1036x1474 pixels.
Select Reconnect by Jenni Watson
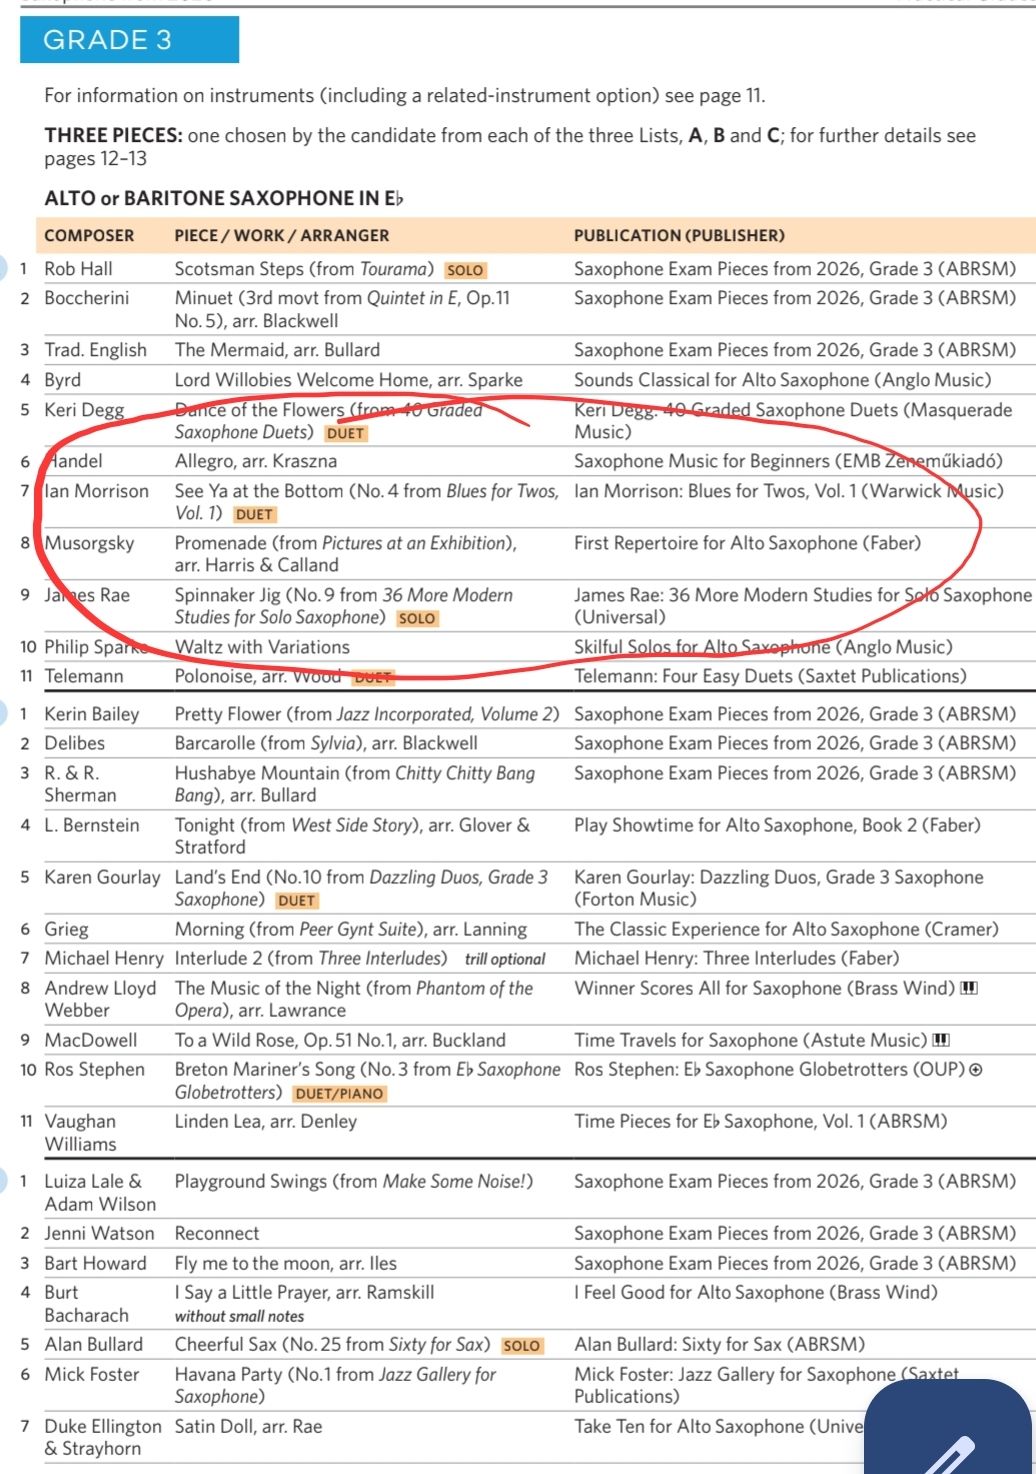[217, 1233]
